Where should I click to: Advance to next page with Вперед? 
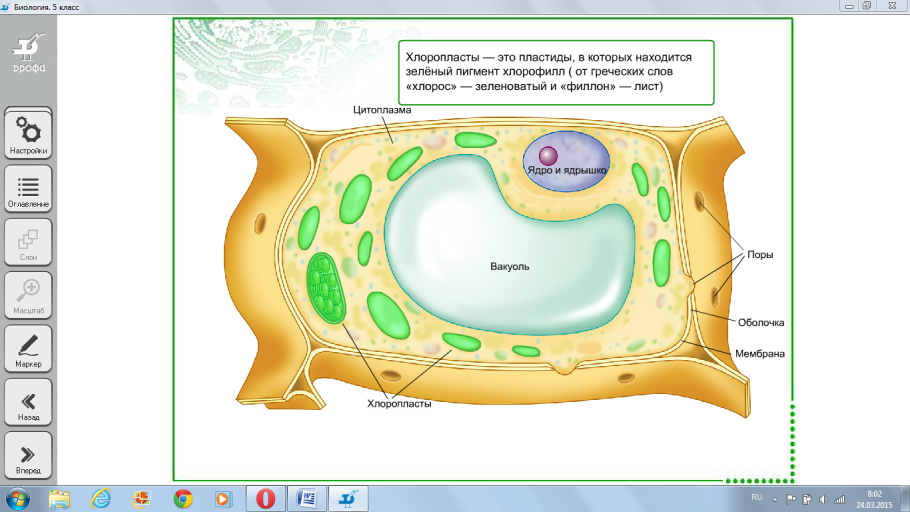click(29, 455)
